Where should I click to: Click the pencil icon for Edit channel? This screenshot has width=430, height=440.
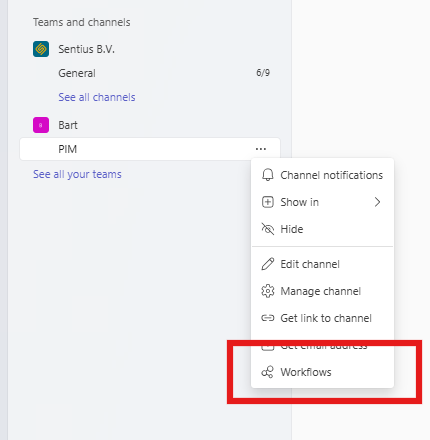coord(267,264)
